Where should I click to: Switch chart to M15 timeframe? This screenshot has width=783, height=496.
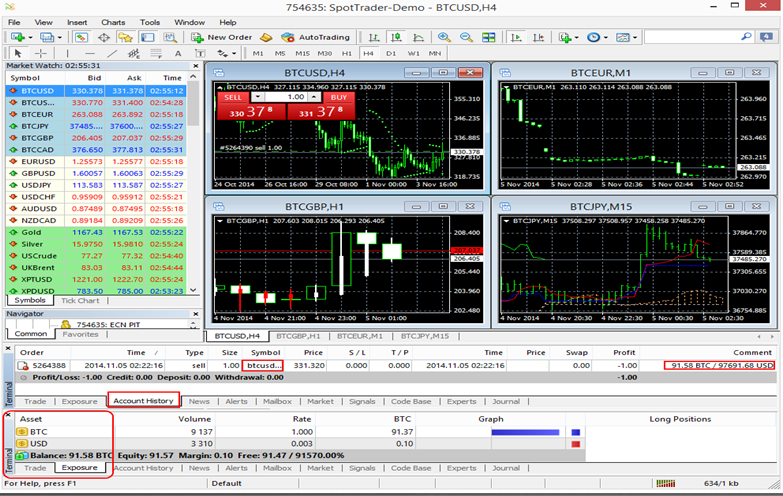pos(302,53)
